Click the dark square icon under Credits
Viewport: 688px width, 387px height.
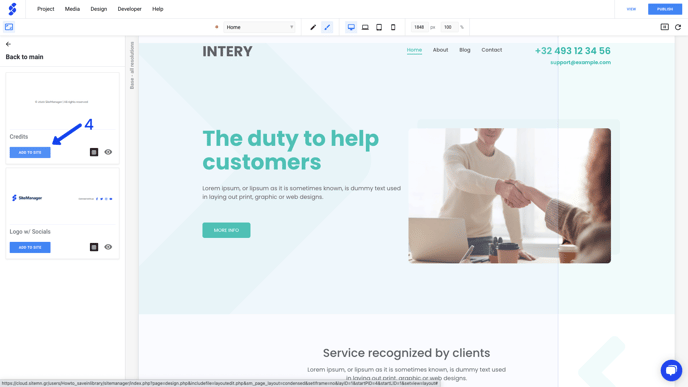[94, 152]
